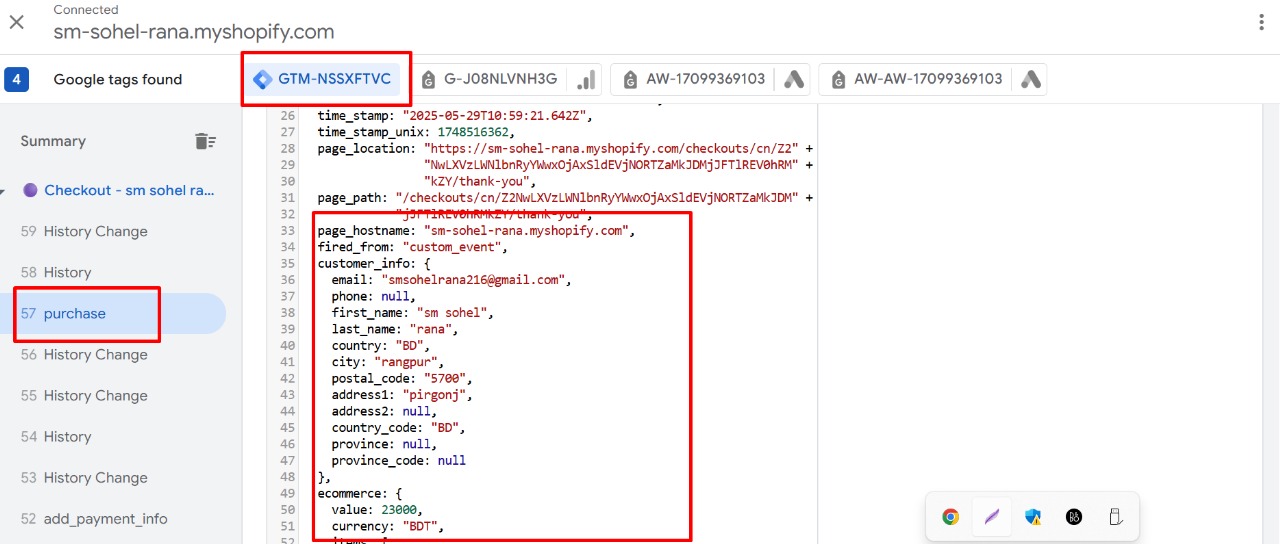The width and height of the screenshot is (1280, 544).
Task: Click Google Ads icon beside AW-17099369103
Action: click(x=794, y=80)
